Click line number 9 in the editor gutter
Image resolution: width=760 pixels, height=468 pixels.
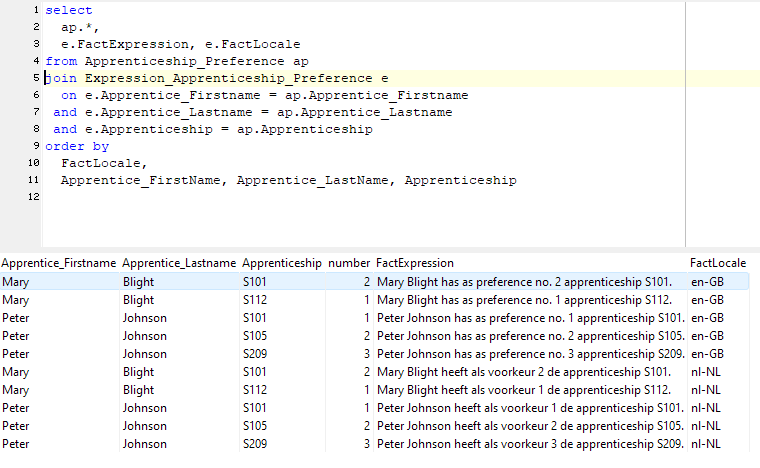[x=36, y=146]
